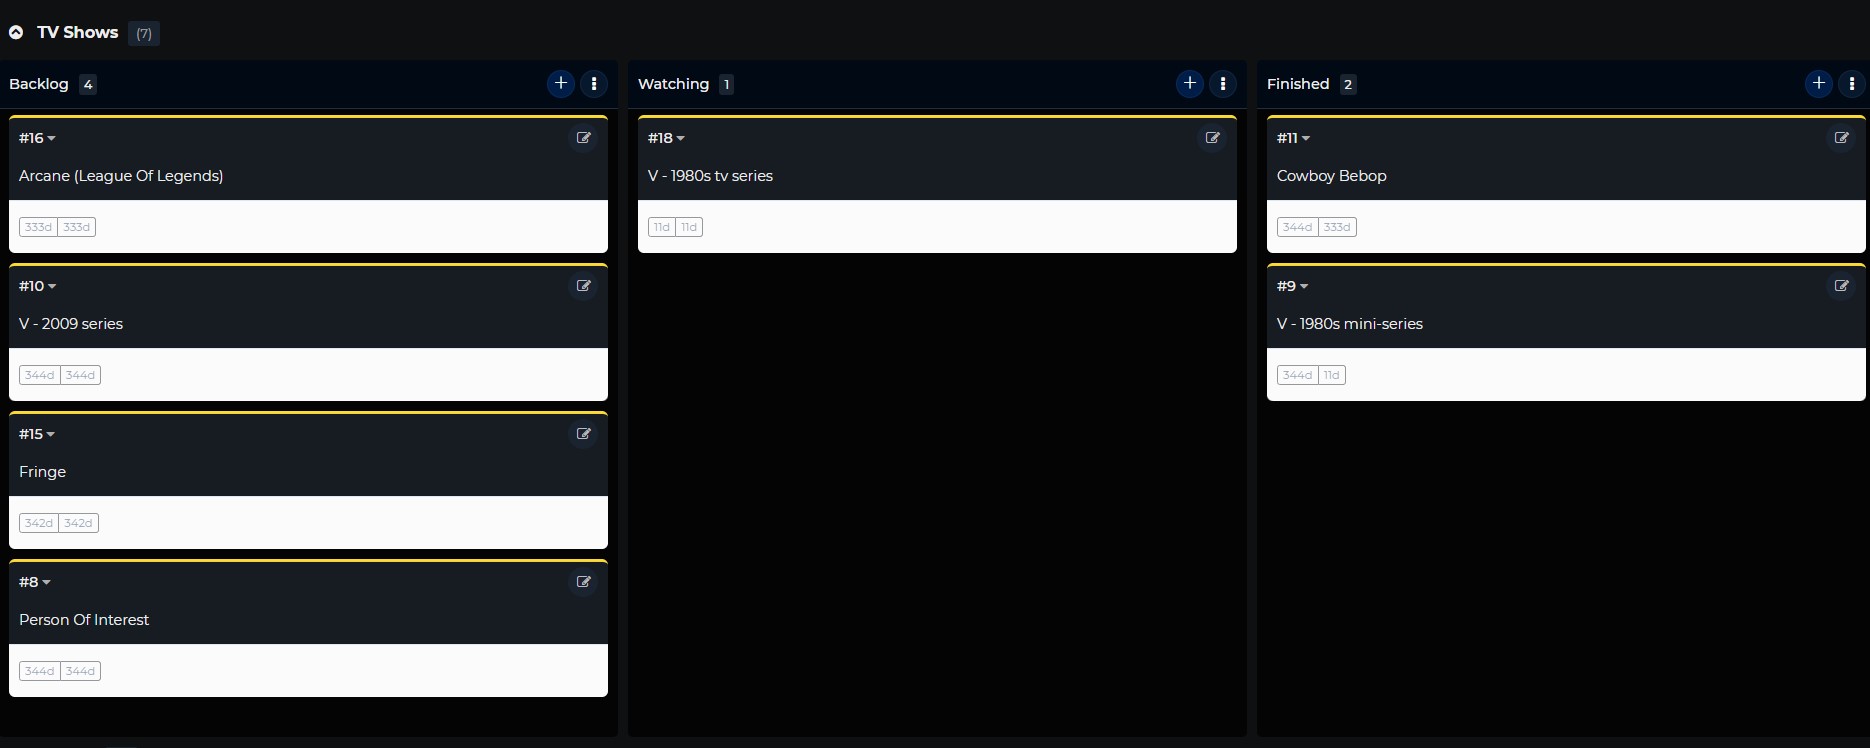Viewport: 1870px width, 748px height.
Task: Open the V - 1980s mini-series task
Action: (x=1350, y=324)
